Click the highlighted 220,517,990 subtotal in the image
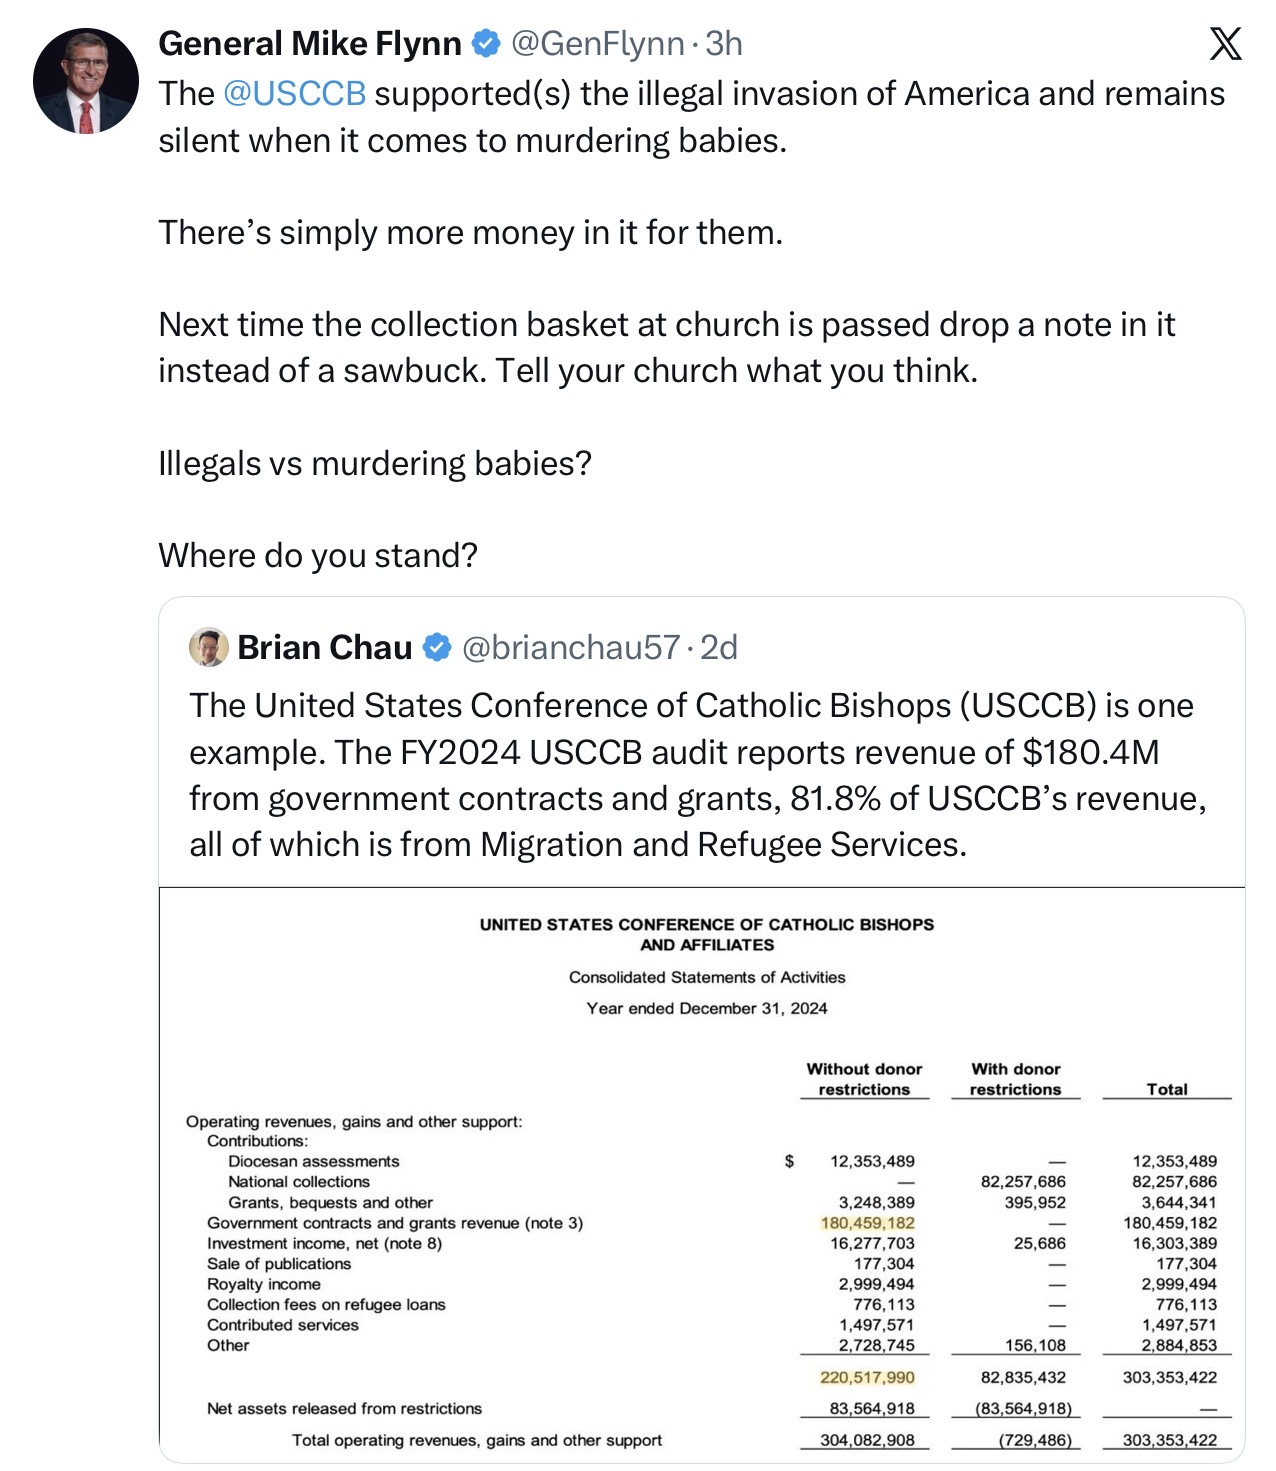 867,1377
